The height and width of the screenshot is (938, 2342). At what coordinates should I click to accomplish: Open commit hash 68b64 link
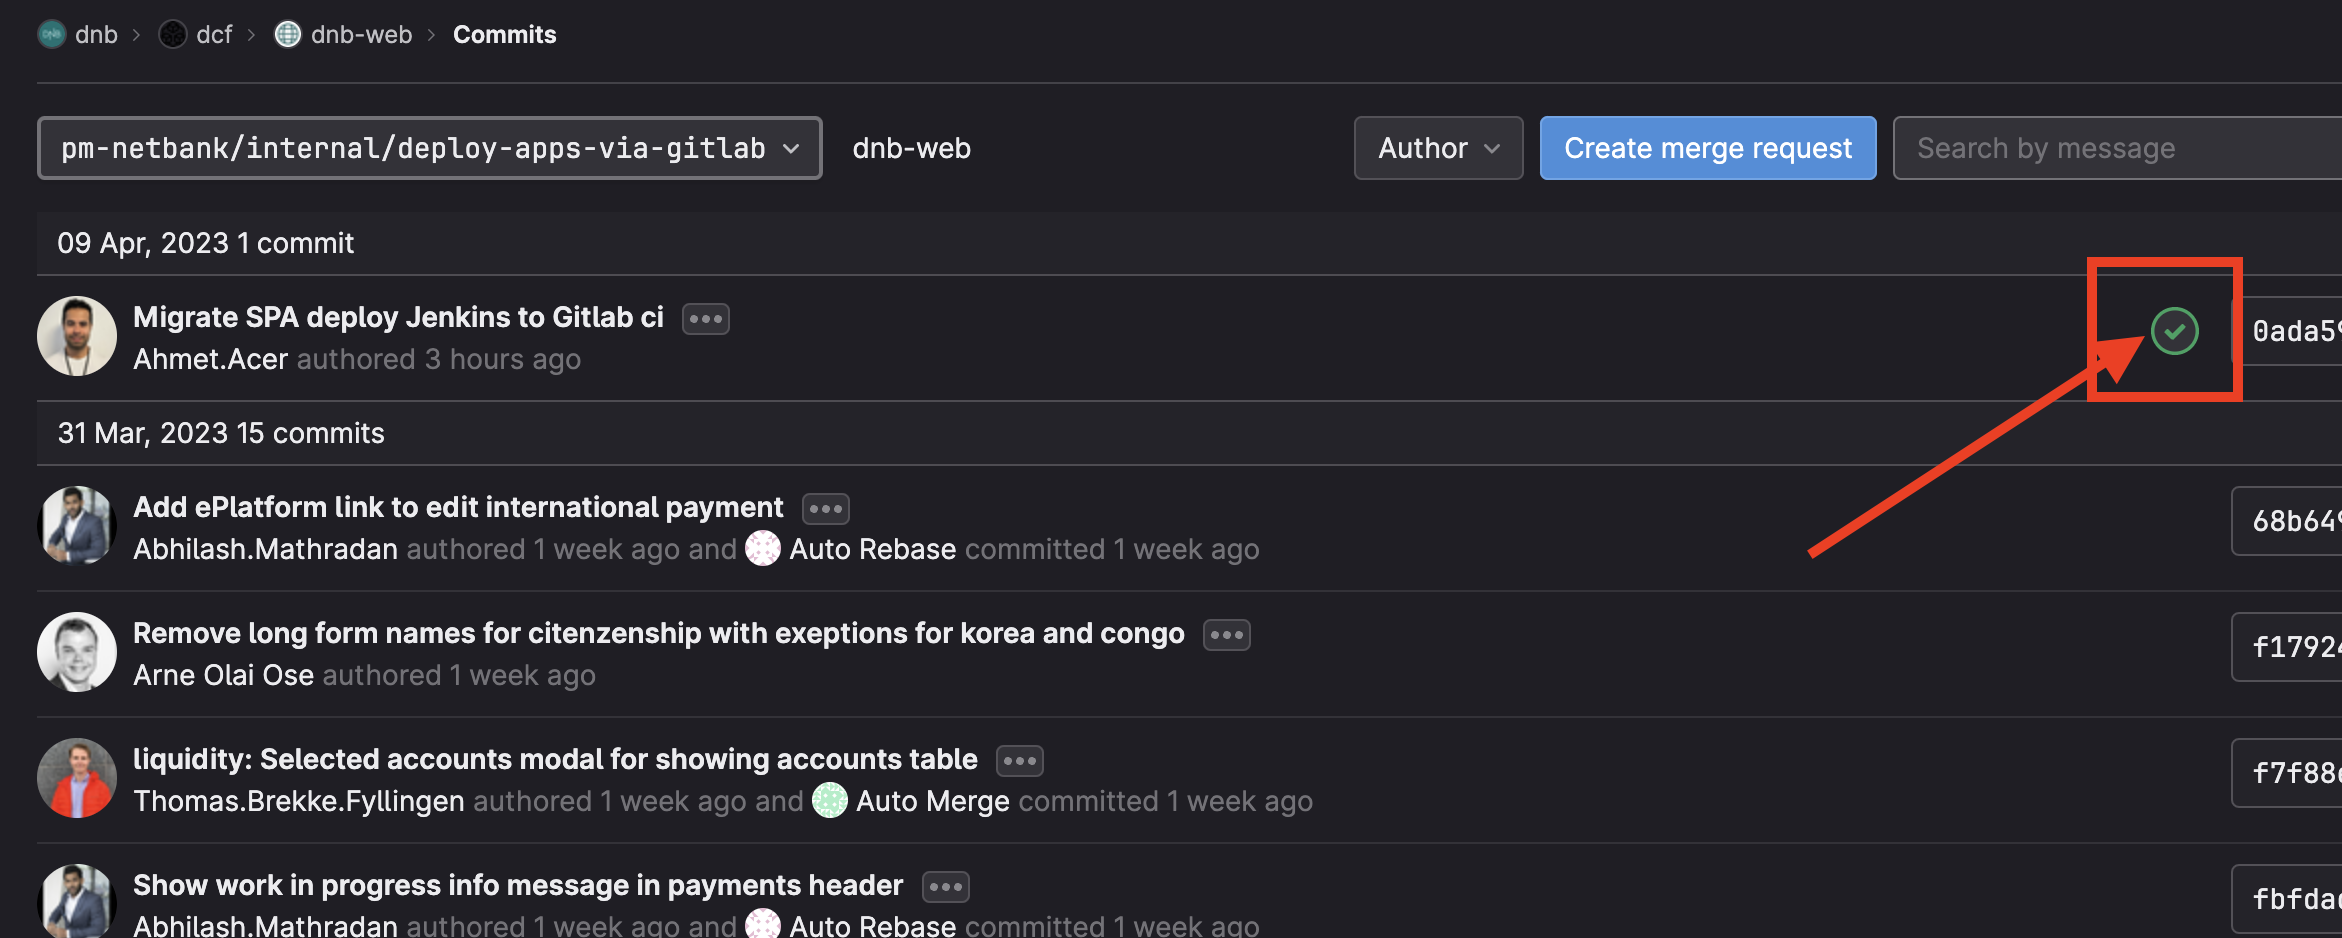pos(2294,521)
